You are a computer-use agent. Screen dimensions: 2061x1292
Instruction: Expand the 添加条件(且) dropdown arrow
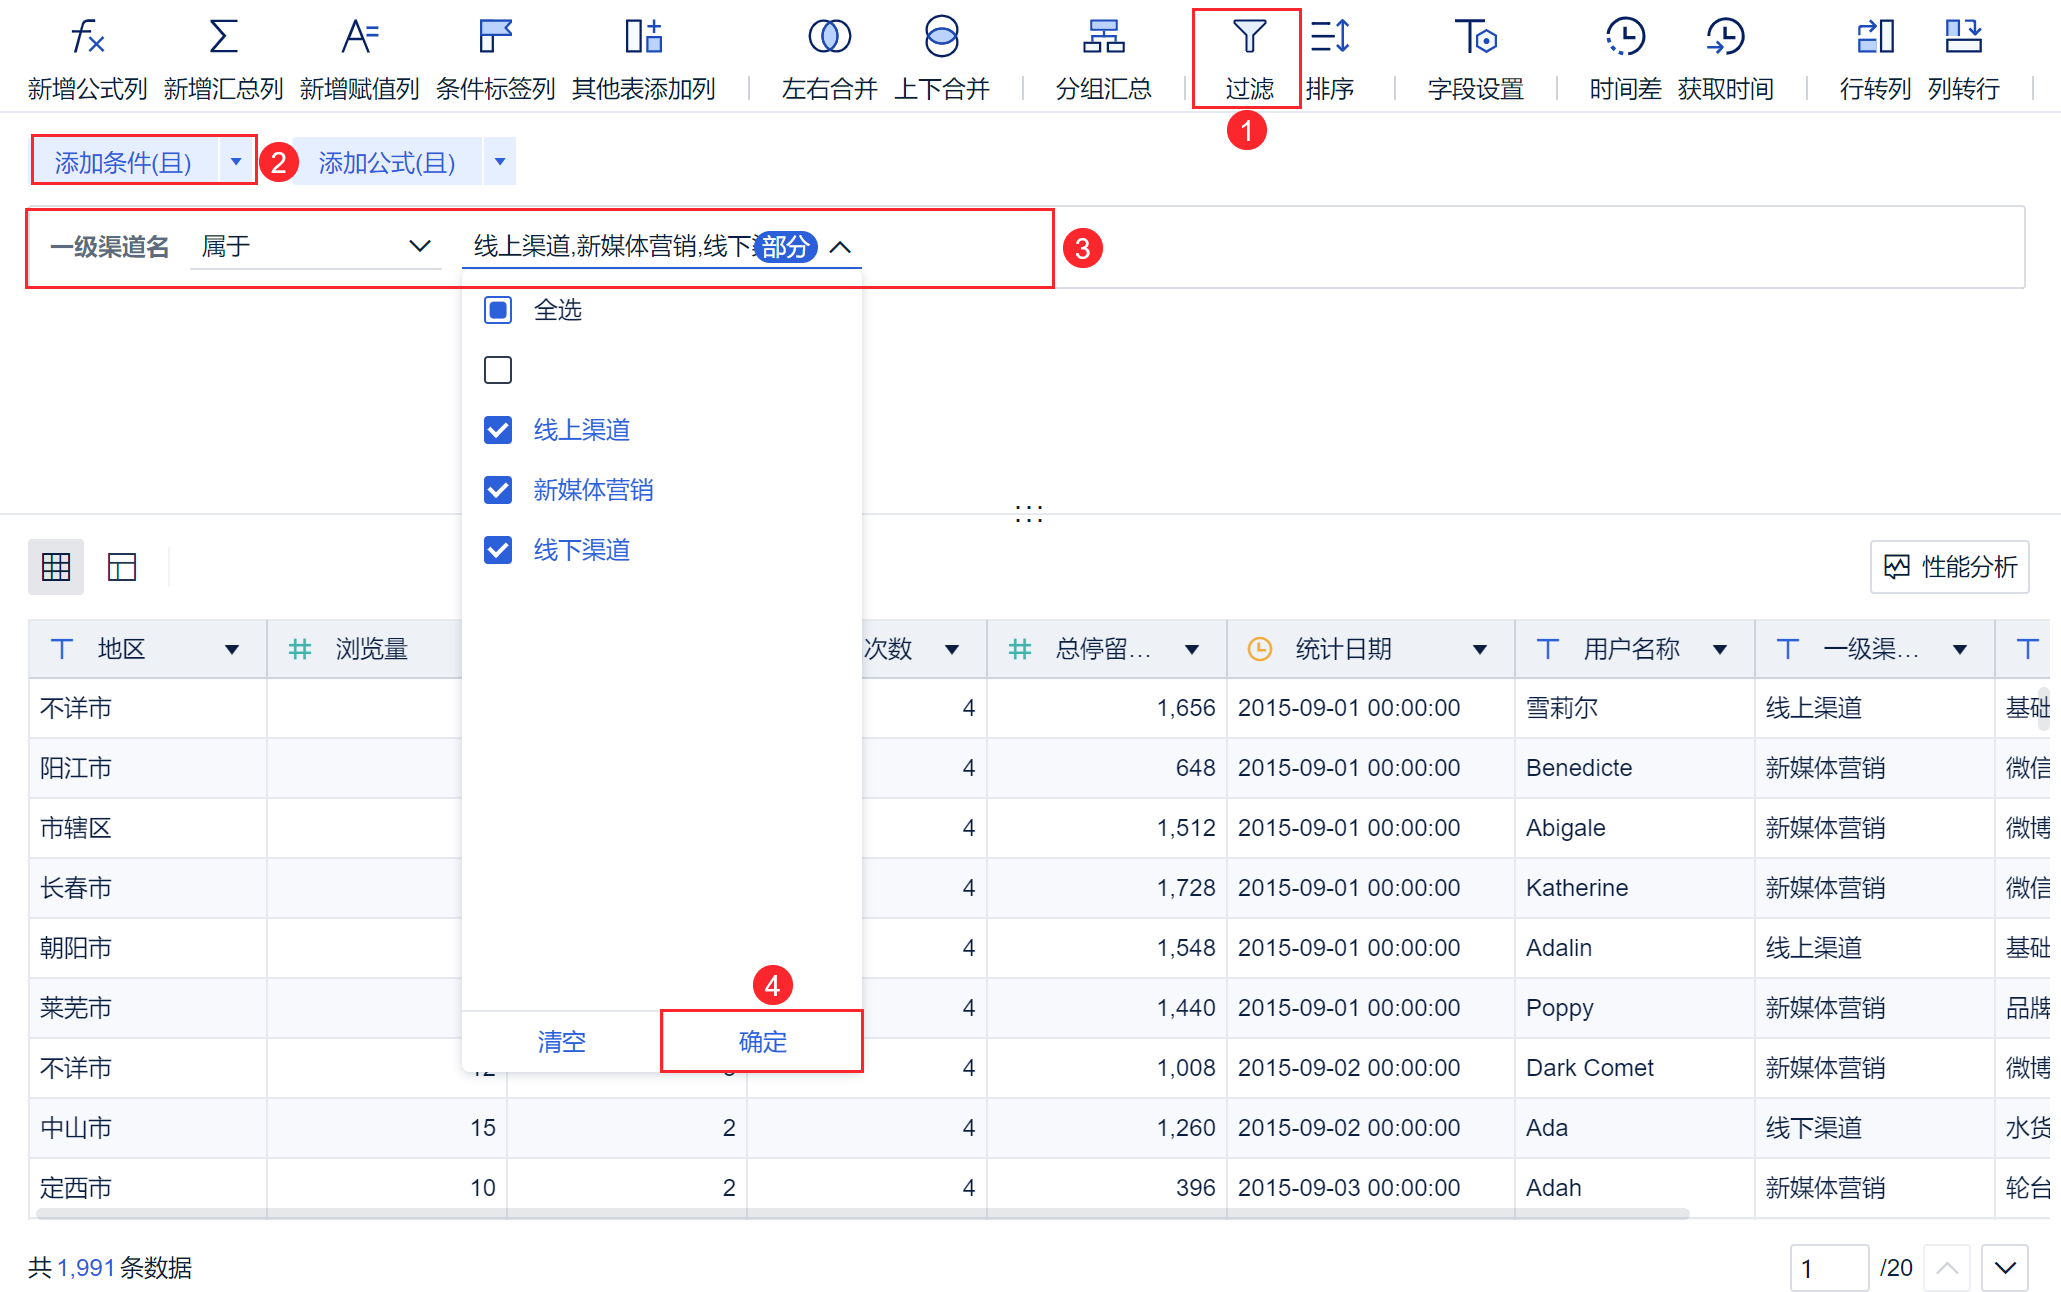pyautogui.click(x=236, y=161)
